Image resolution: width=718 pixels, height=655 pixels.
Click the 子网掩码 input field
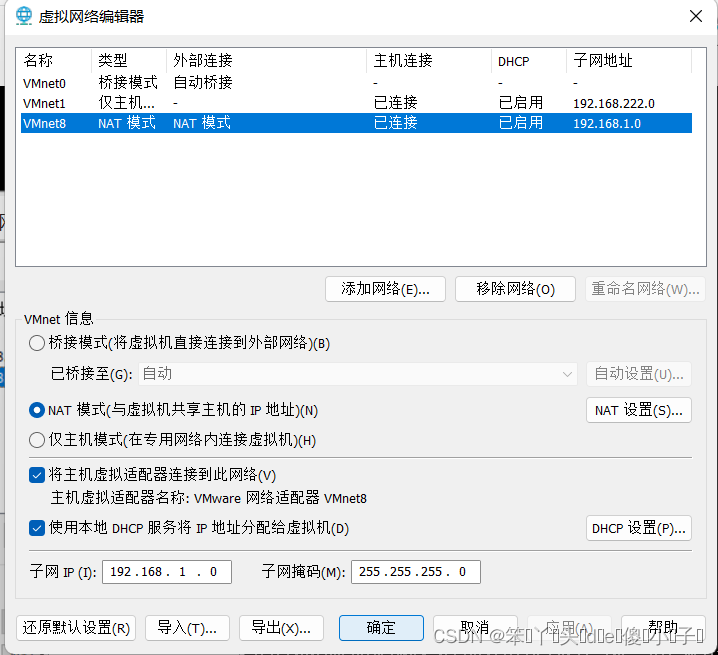tap(416, 572)
